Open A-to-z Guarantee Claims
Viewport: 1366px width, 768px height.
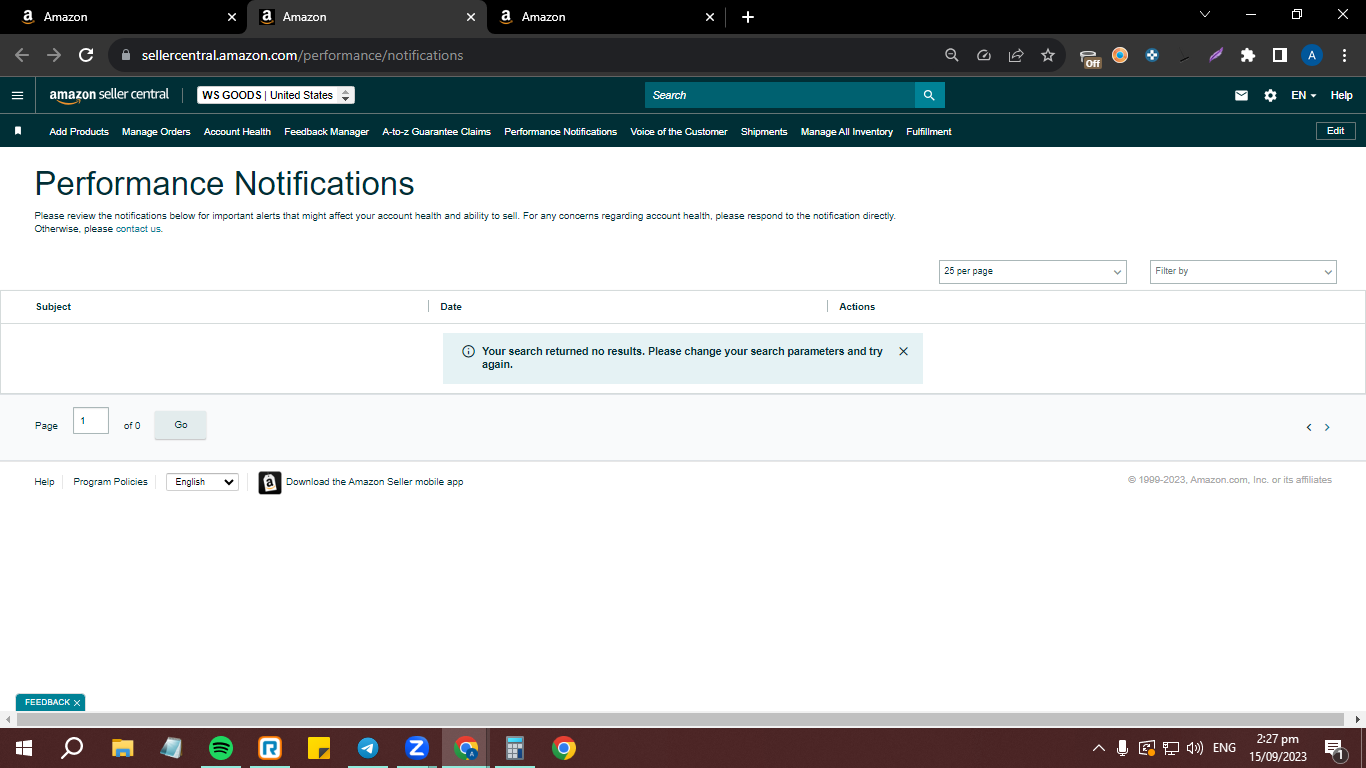tap(436, 132)
